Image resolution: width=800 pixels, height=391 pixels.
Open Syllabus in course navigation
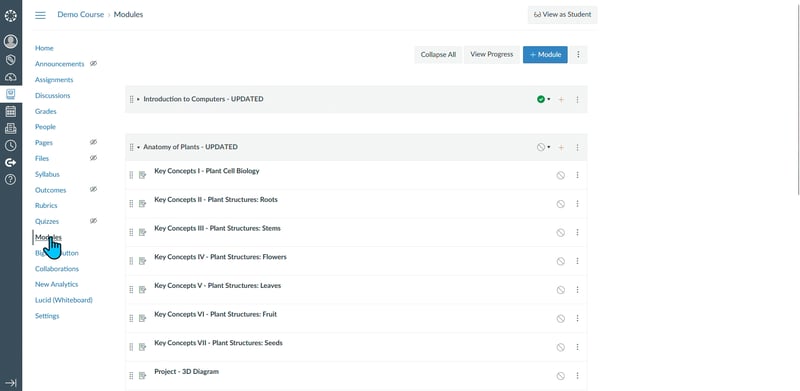pos(47,174)
